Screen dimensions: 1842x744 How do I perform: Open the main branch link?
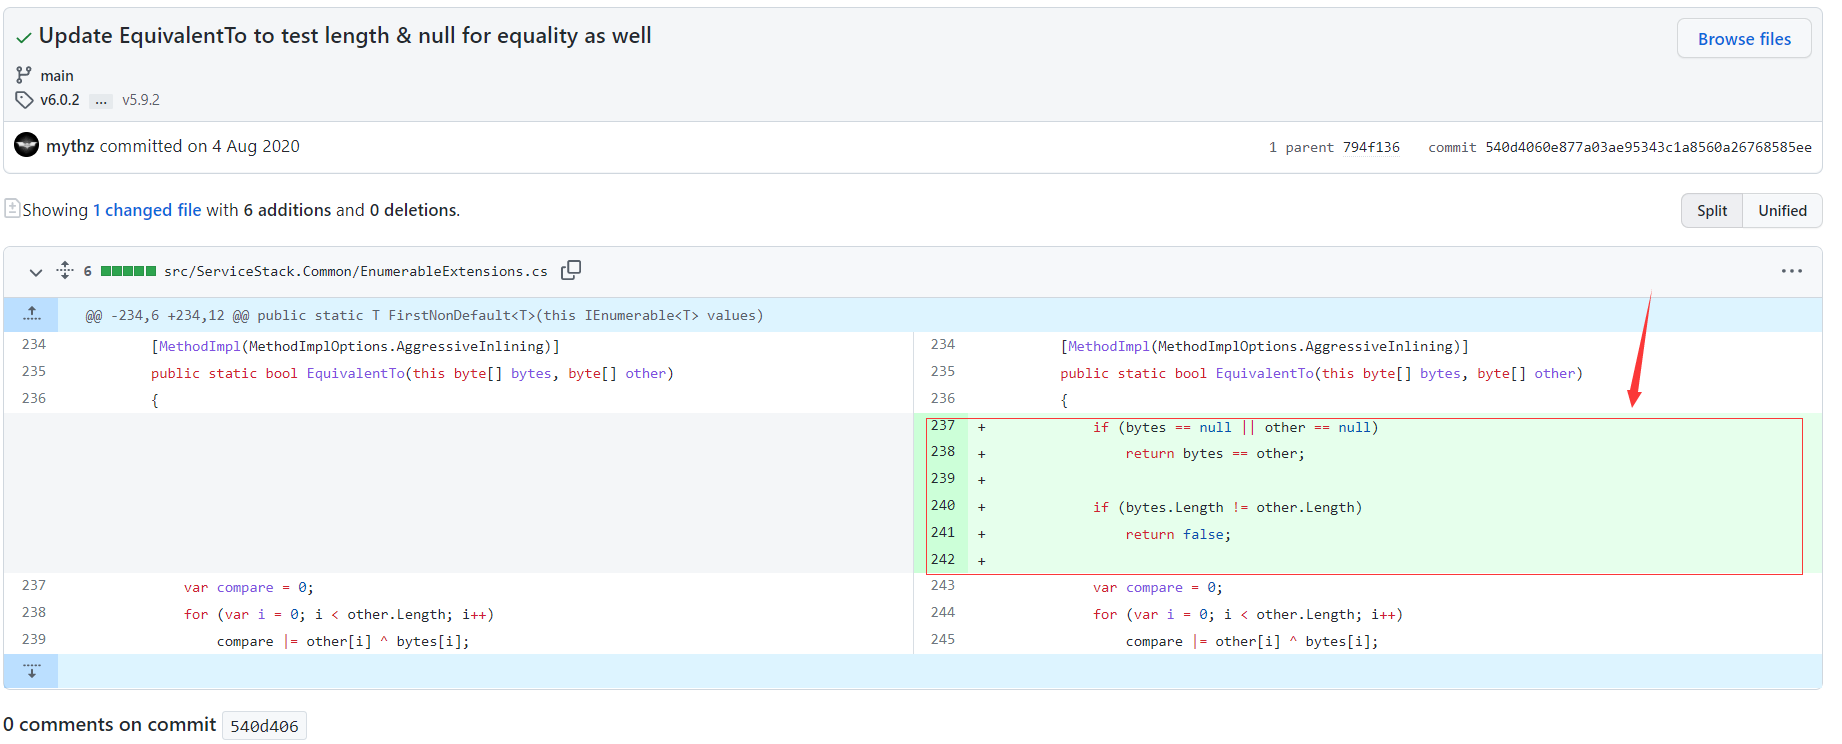[x=57, y=76]
